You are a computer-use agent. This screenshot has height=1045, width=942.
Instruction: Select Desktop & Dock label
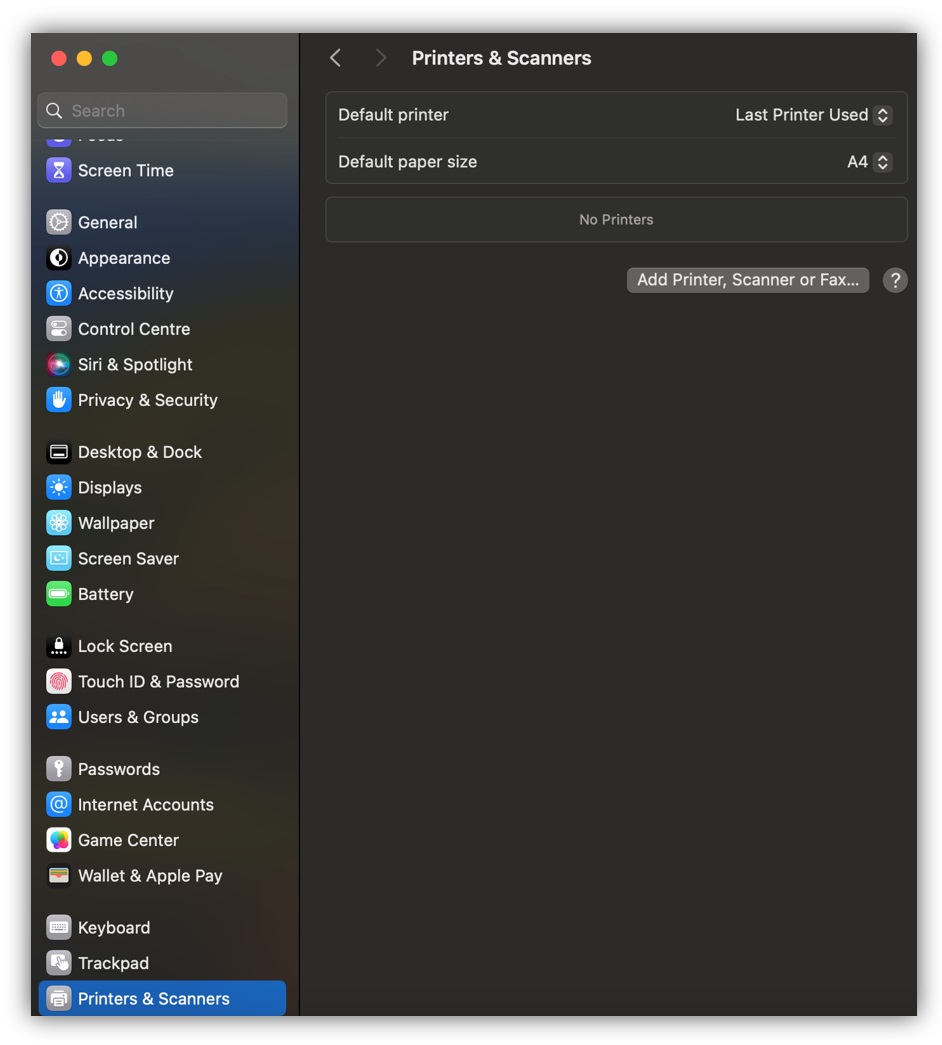coord(140,452)
